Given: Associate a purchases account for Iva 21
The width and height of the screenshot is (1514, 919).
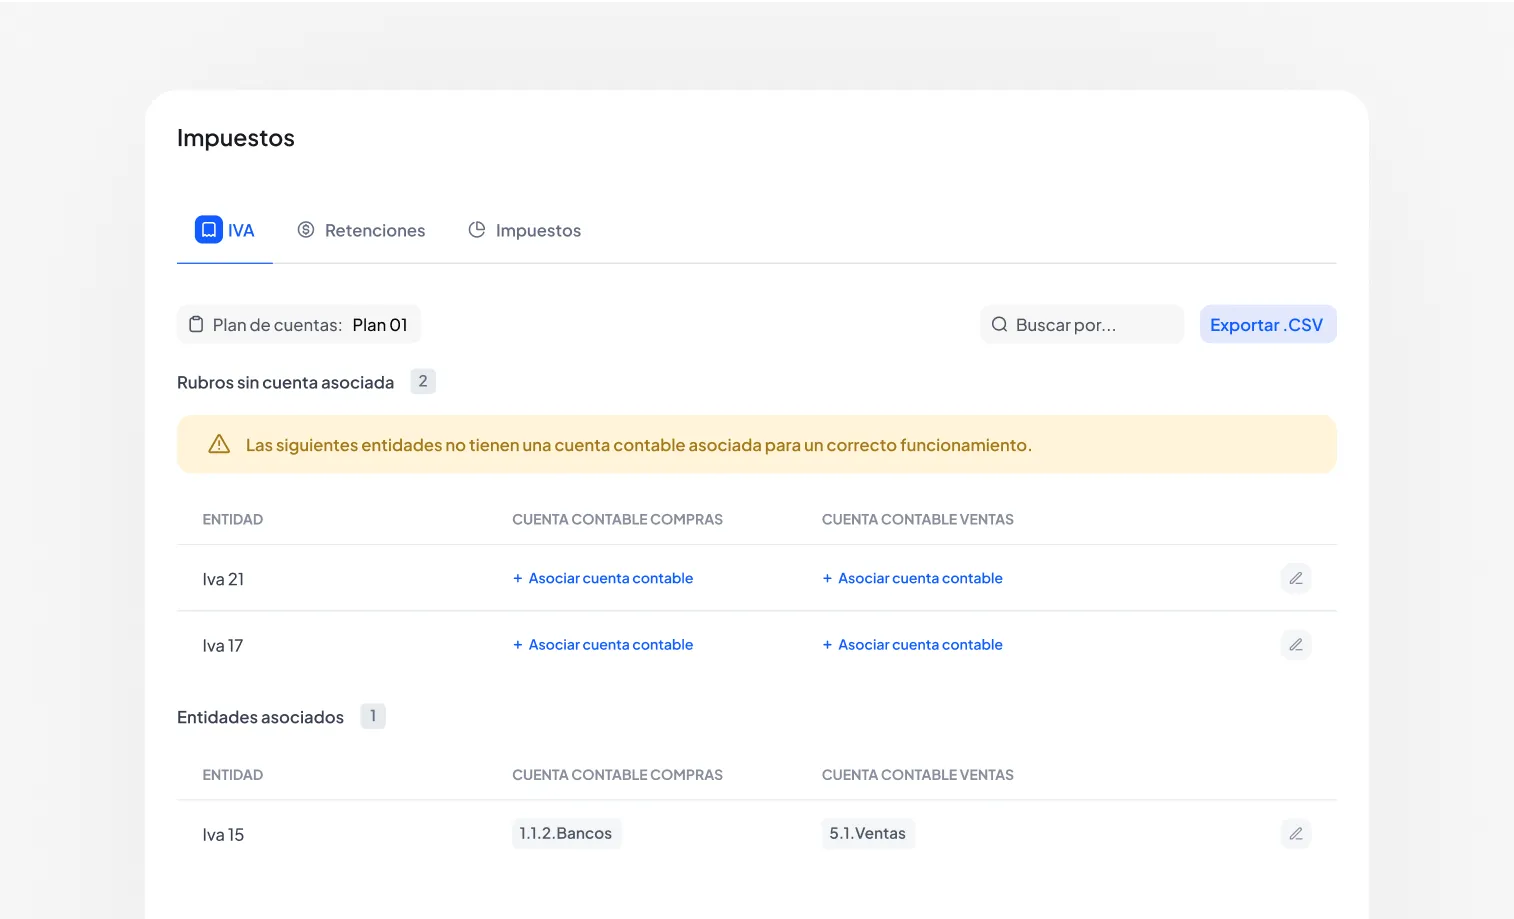Looking at the screenshot, I should pyautogui.click(x=603, y=578).
